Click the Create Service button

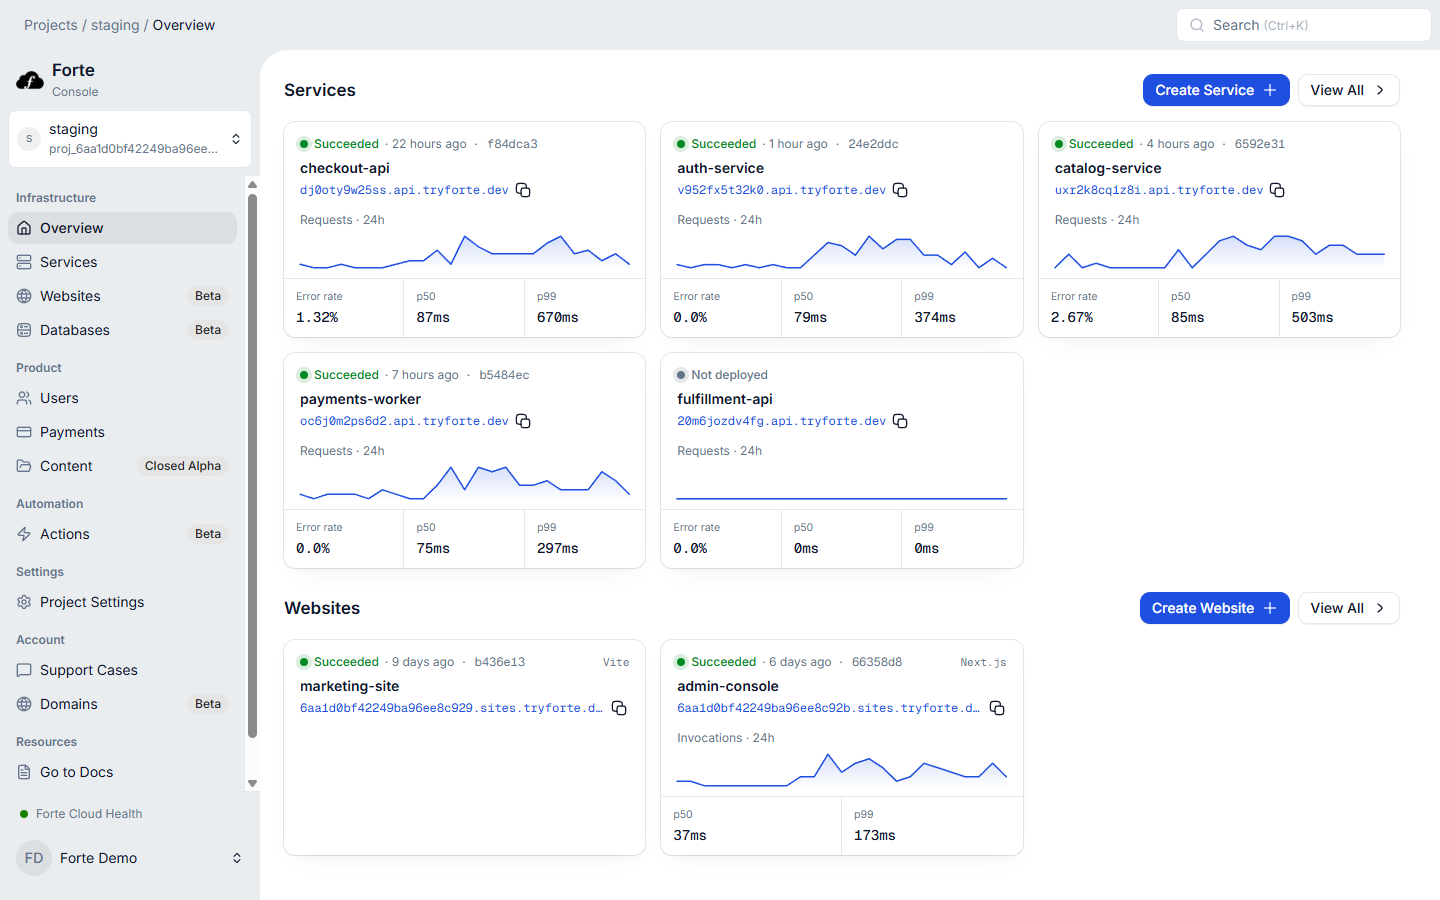(1216, 90)
